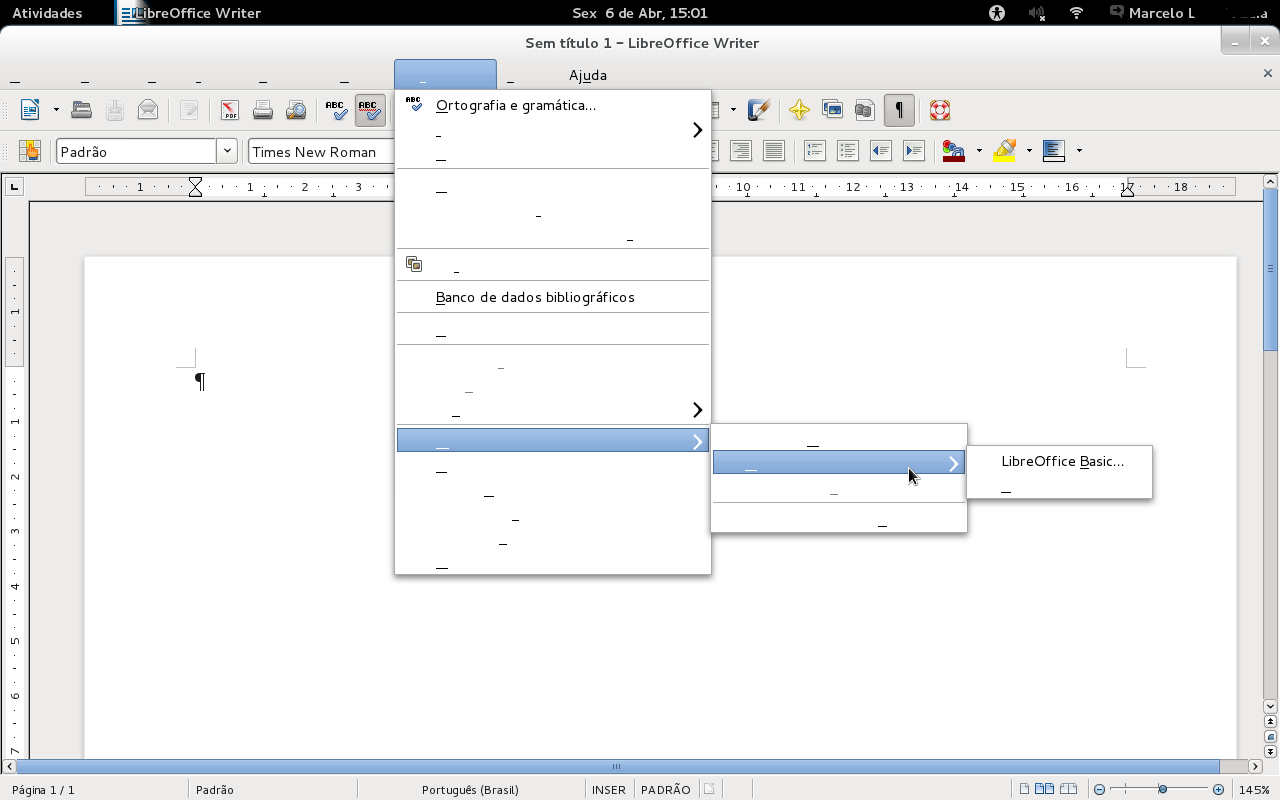Run the spelling and grammar check icon
Viewport: 1280px width, 800px height.
(x=337, y=110)
